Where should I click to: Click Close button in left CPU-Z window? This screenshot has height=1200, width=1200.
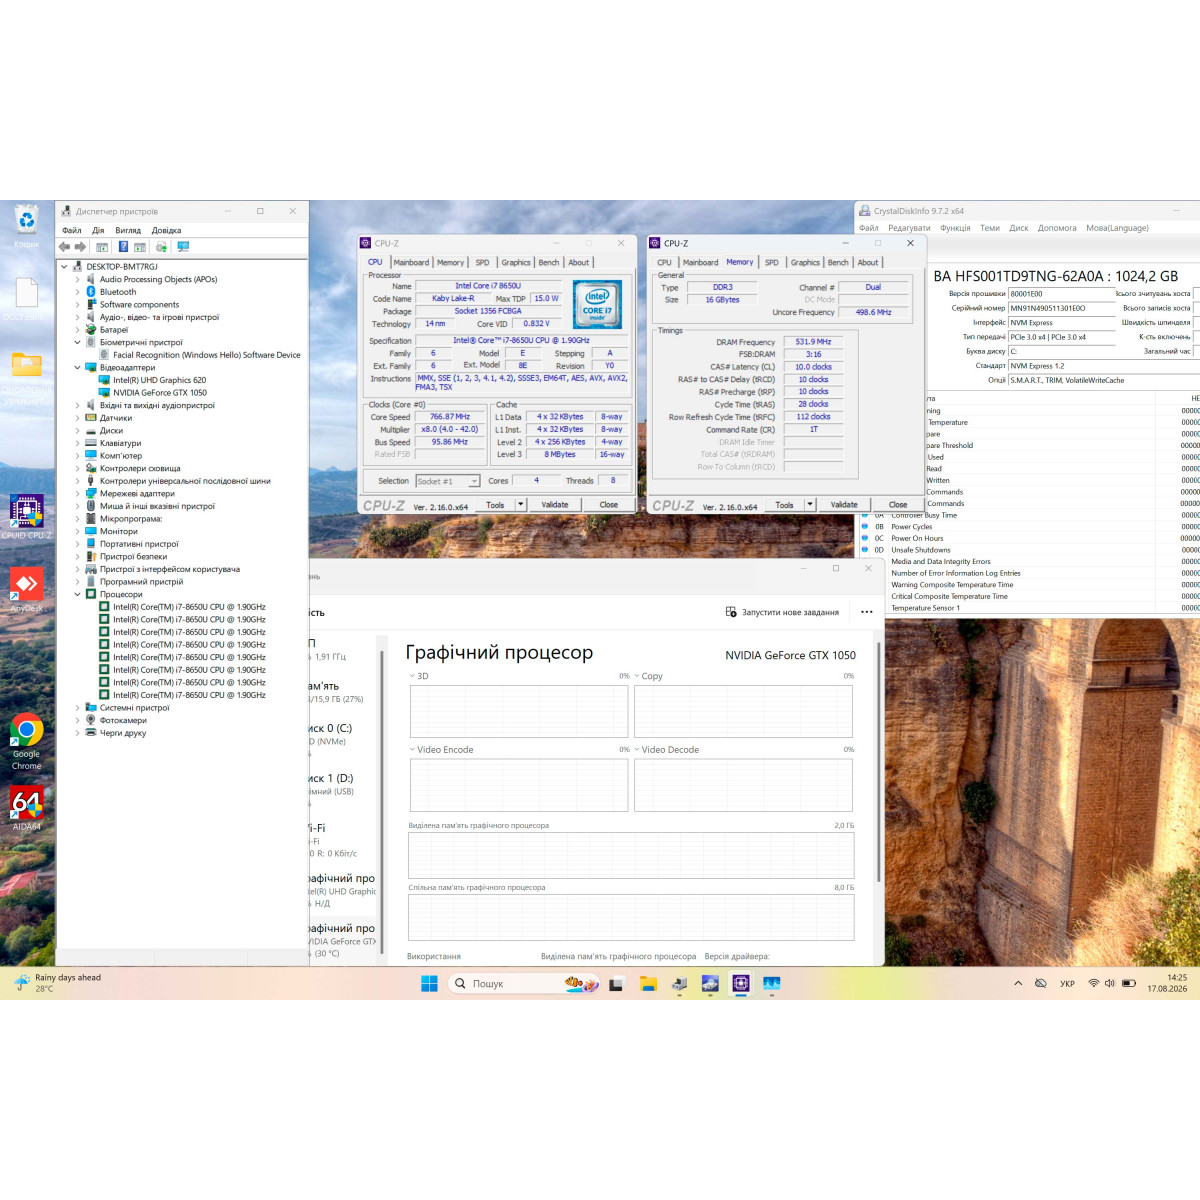tap(609, 505)
